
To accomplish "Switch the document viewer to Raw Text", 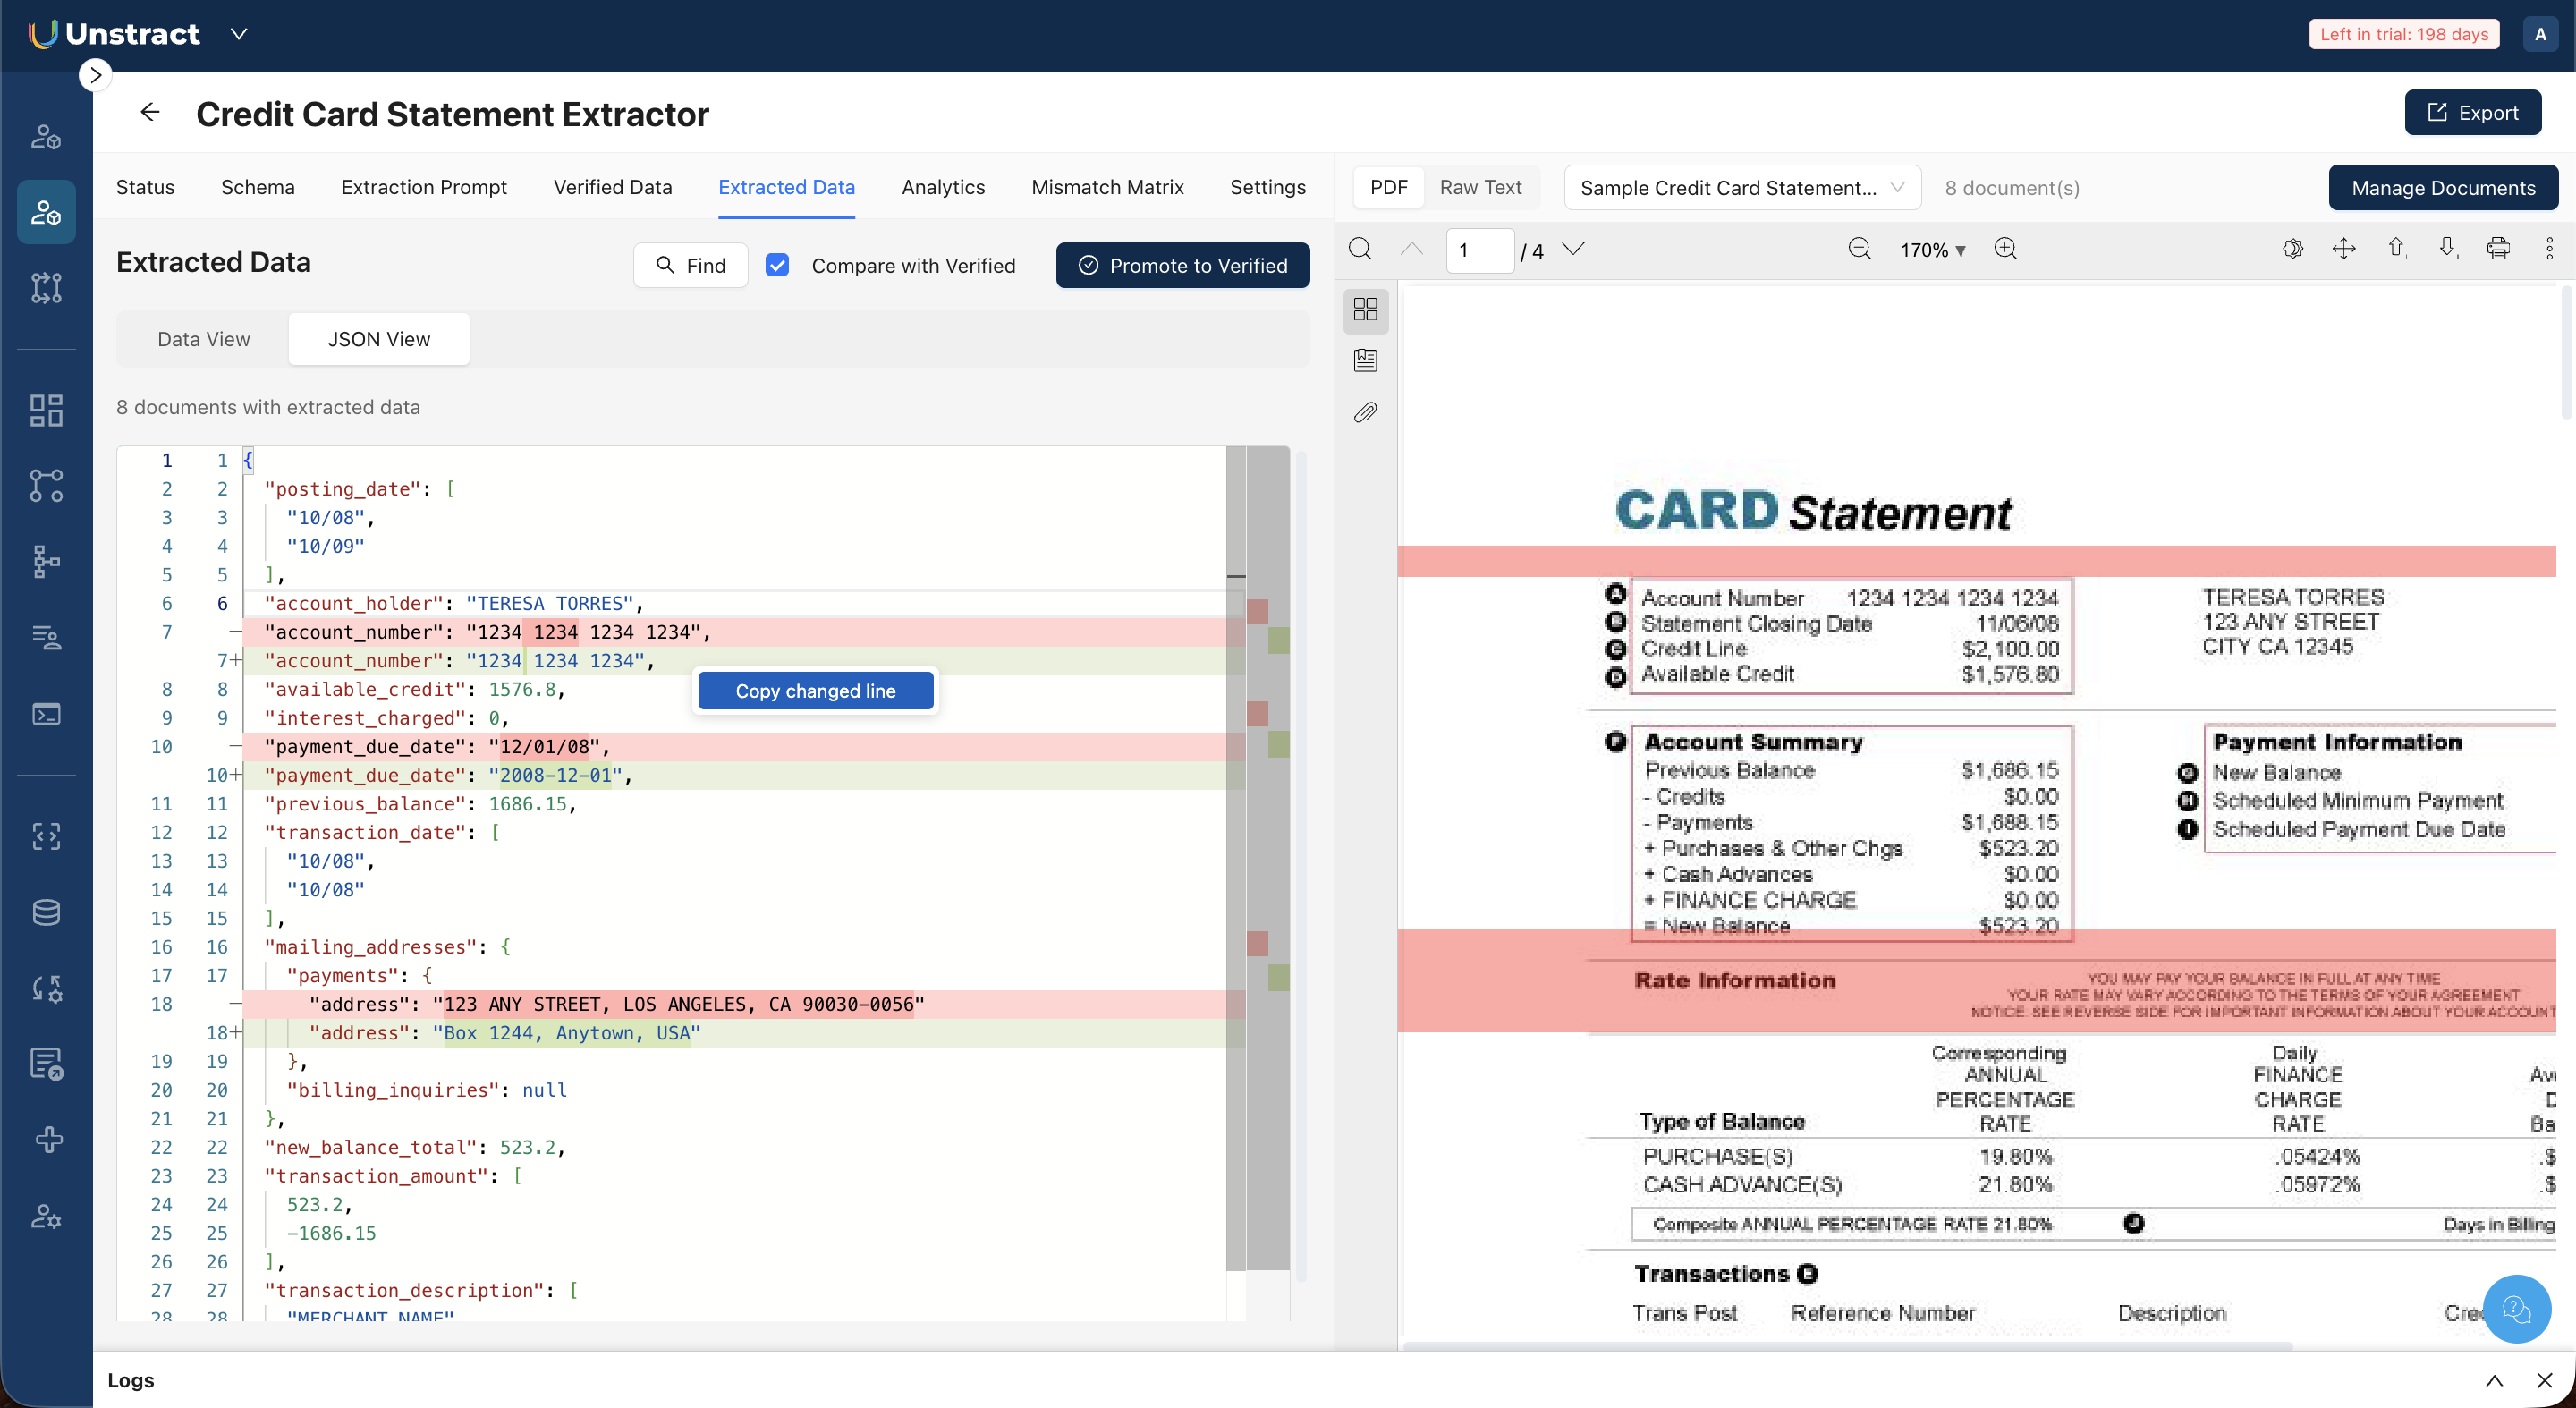I will (x=1480, y=187).
